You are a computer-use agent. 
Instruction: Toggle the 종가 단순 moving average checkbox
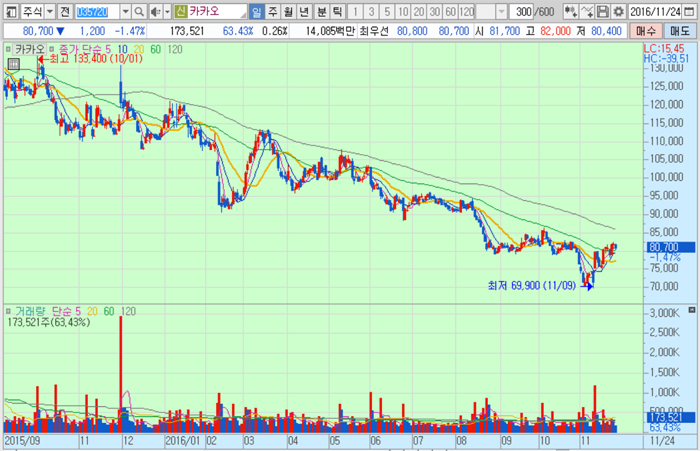pos(52,49)
